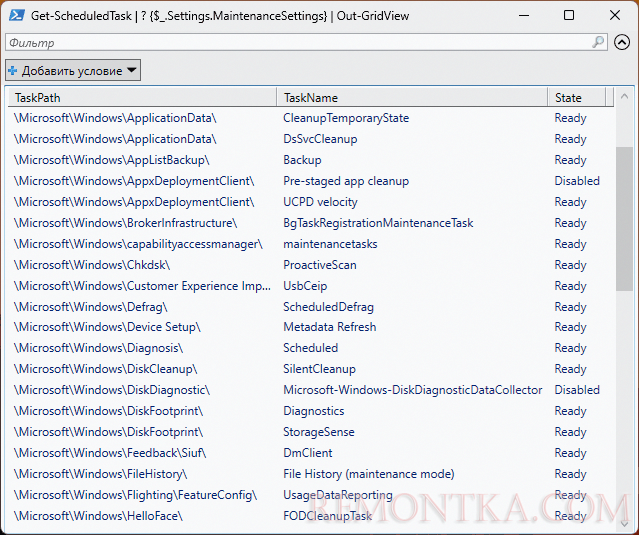Click Ready state of ScheduledDefrag row
Screen dimensions: 639x535
point(570,307)
